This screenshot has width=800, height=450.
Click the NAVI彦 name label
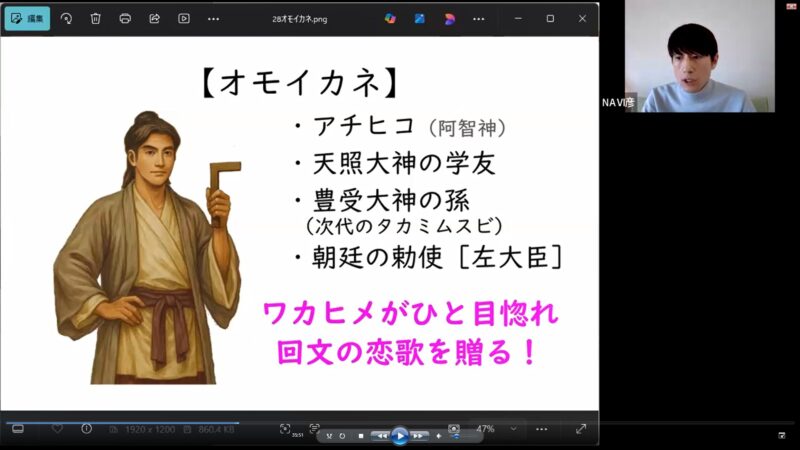click(618, 103)
